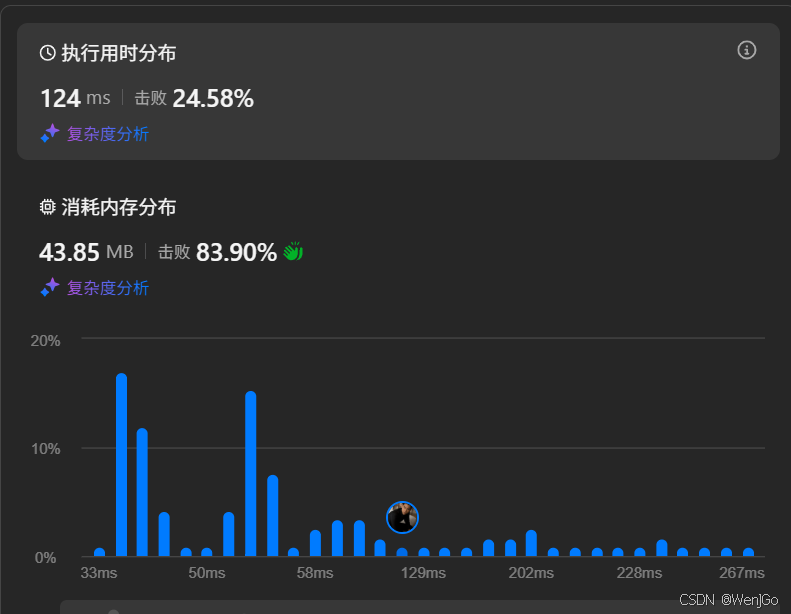Click the 50ms axis label
The height and width of the screenshot is (614, 791).
(207, 573)
